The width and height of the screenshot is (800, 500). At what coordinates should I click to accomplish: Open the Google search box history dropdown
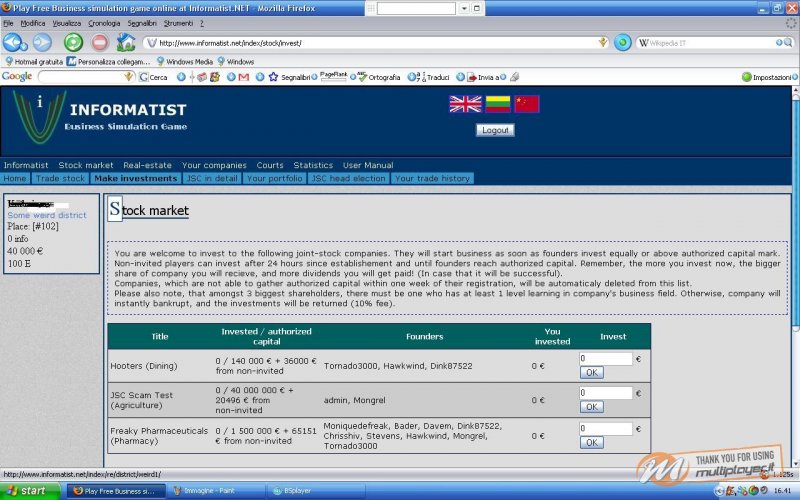tap(129, 77)
